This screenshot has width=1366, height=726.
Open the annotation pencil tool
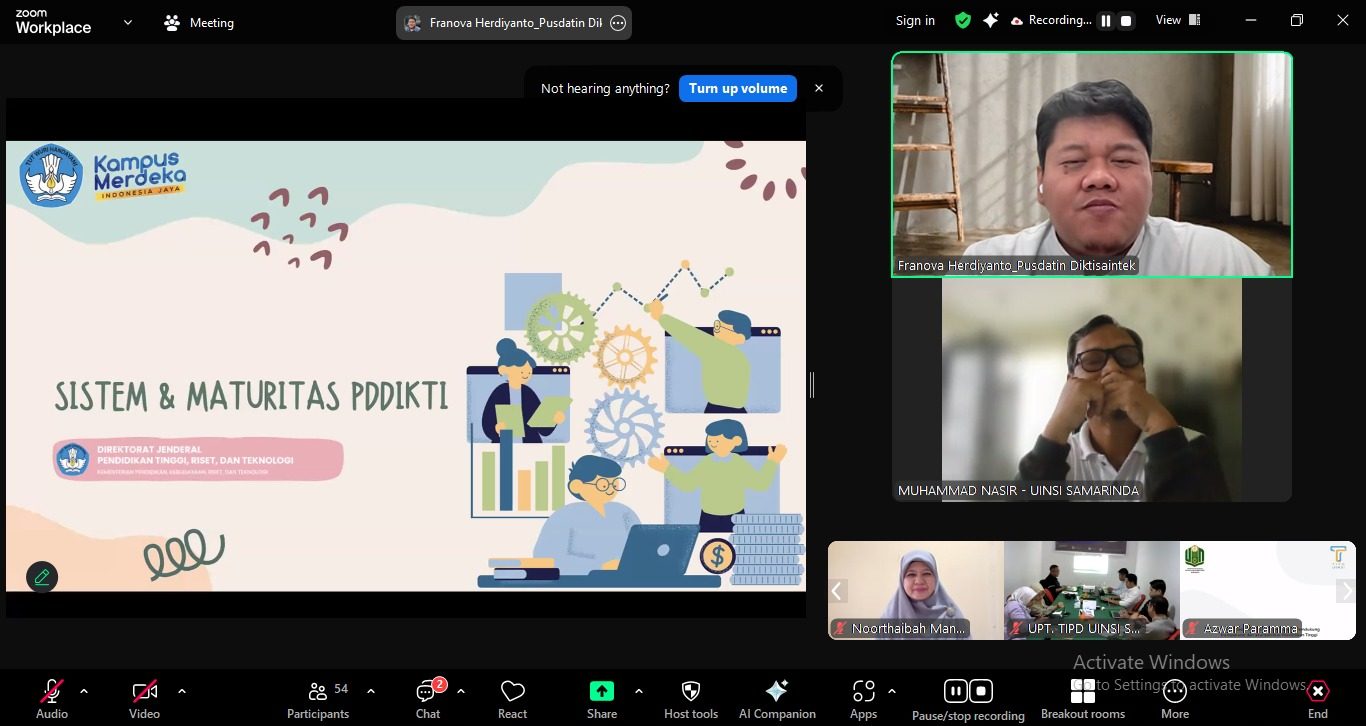click(x=42, y=577)
